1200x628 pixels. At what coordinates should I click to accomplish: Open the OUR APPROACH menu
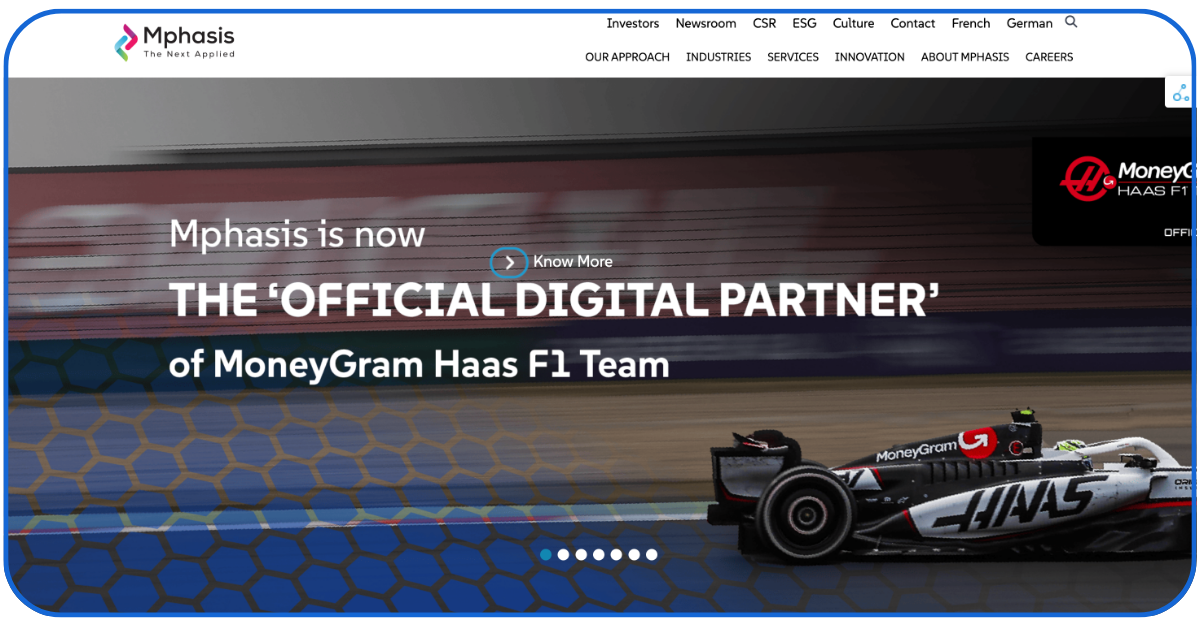(627, 57)
